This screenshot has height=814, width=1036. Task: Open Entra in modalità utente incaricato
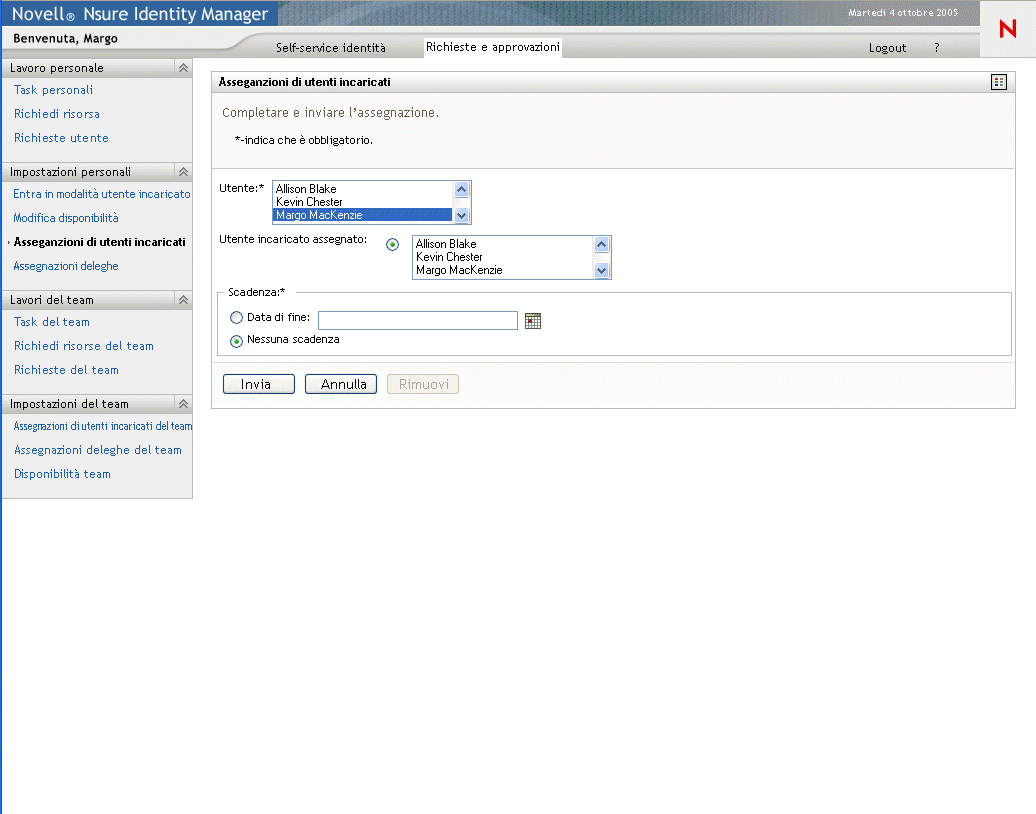(x=102, y=194)
